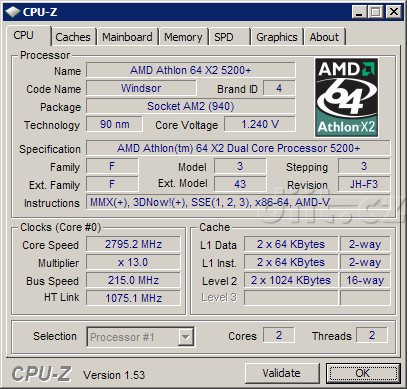The image size is (407, 389).
Task: Click the Core Voltage value box
Action: [260, 124]
